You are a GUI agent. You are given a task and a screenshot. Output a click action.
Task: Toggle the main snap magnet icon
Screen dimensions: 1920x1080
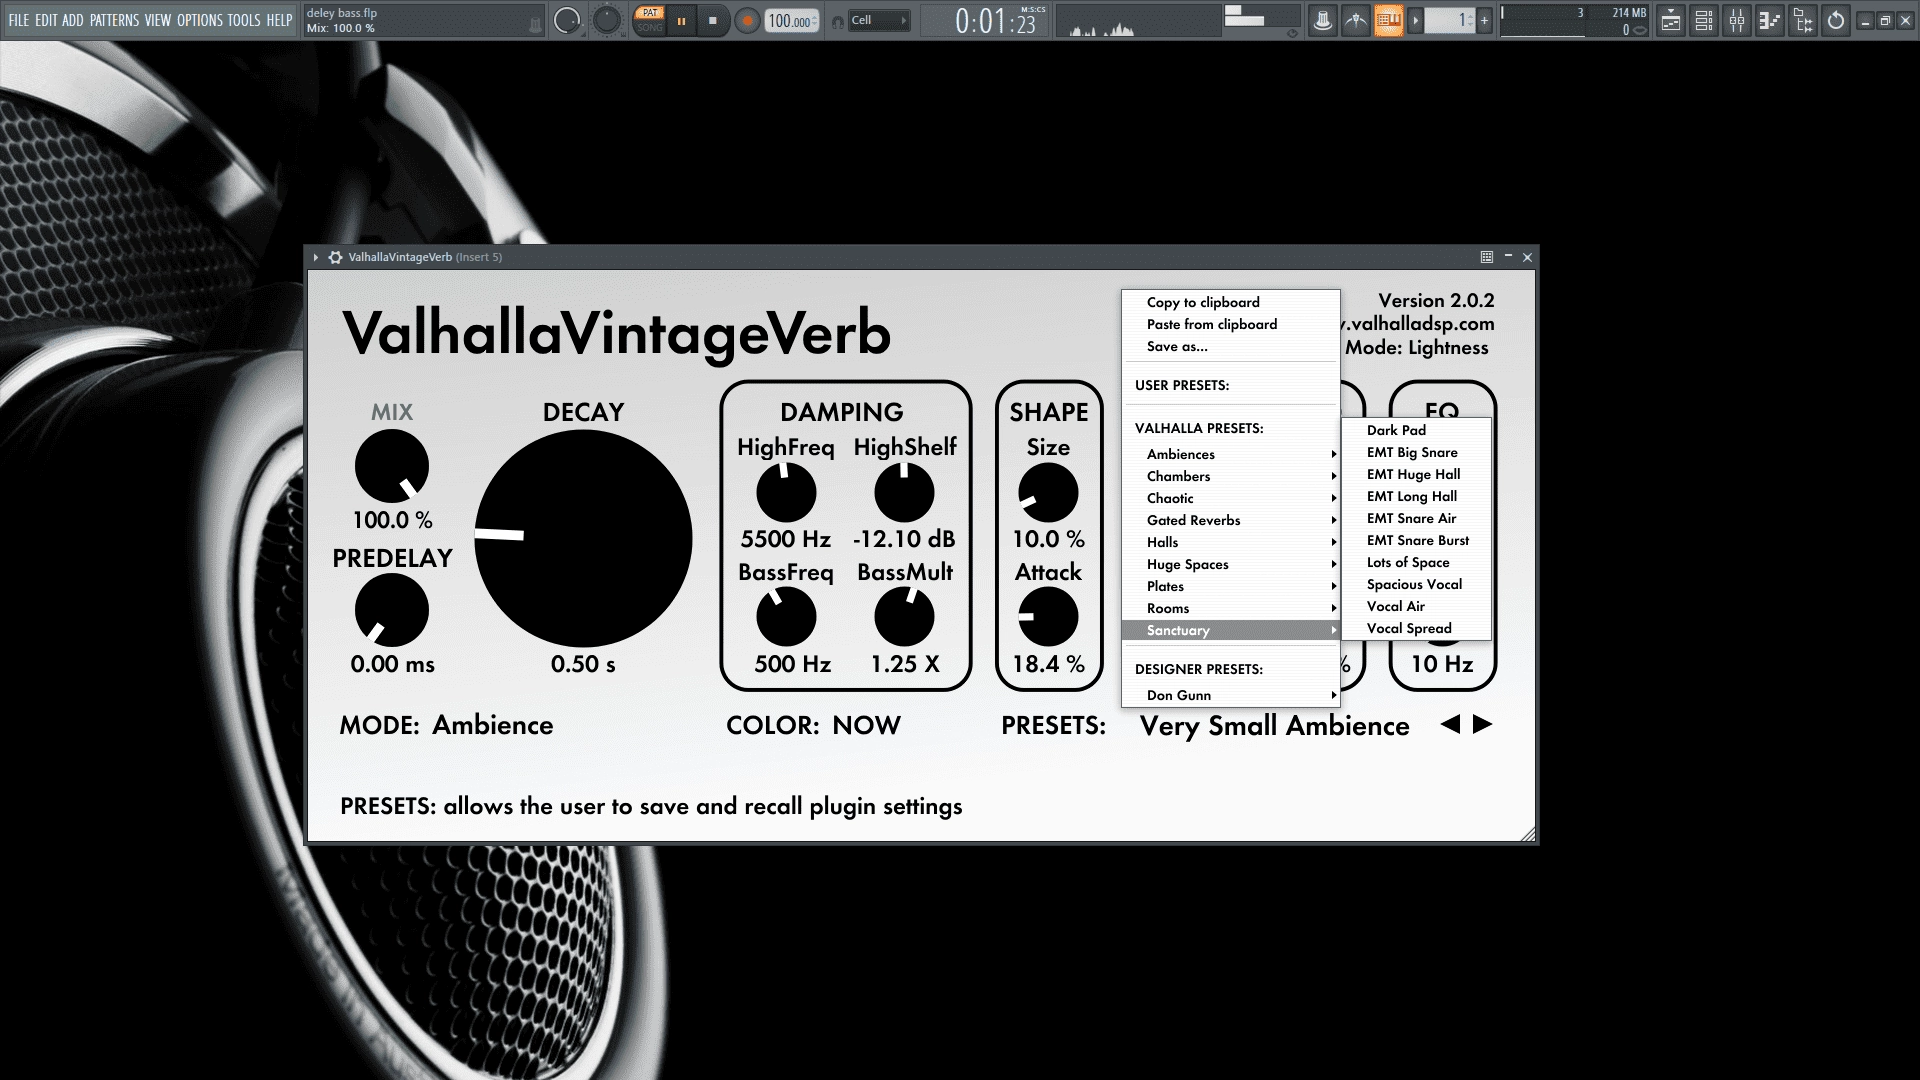pyautogui.click(x=837, y=21)
